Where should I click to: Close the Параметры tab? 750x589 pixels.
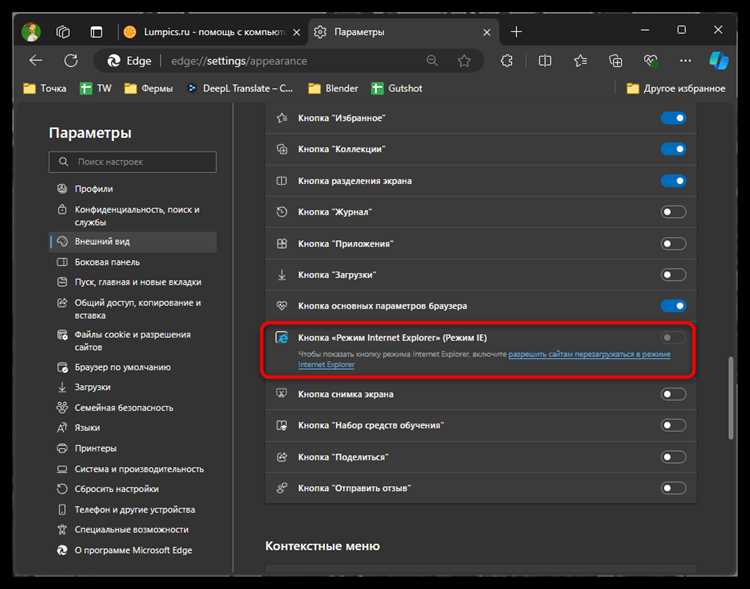tap(486, 32)
